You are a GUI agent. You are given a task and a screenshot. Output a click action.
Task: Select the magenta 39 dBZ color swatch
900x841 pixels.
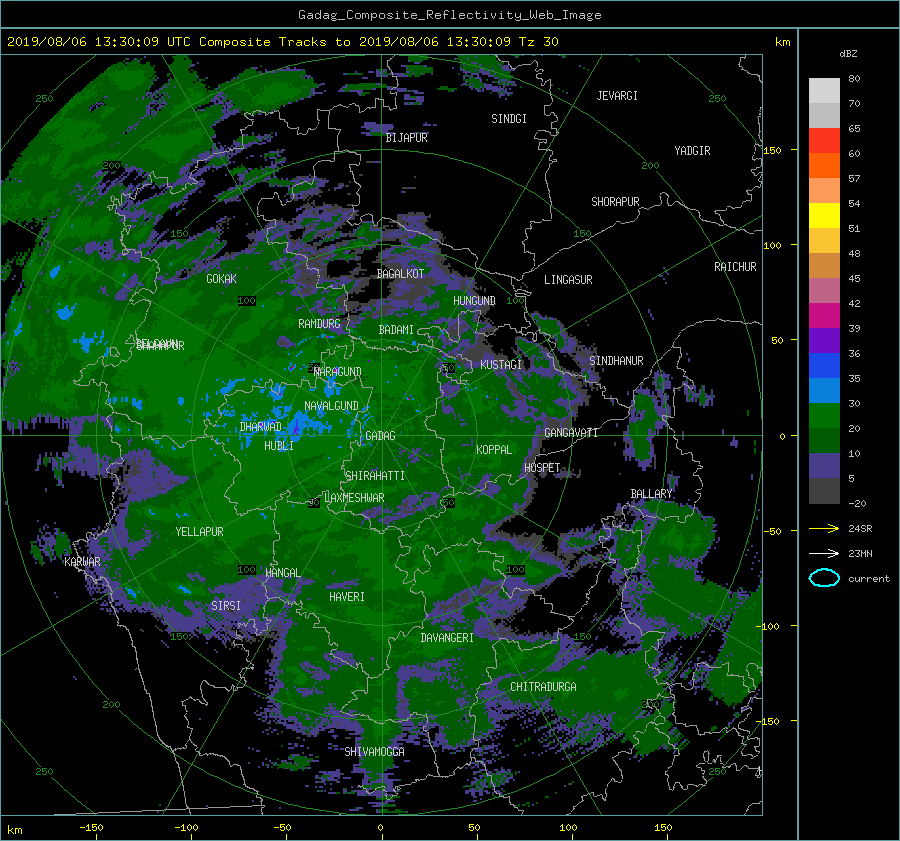click(824, 316)
